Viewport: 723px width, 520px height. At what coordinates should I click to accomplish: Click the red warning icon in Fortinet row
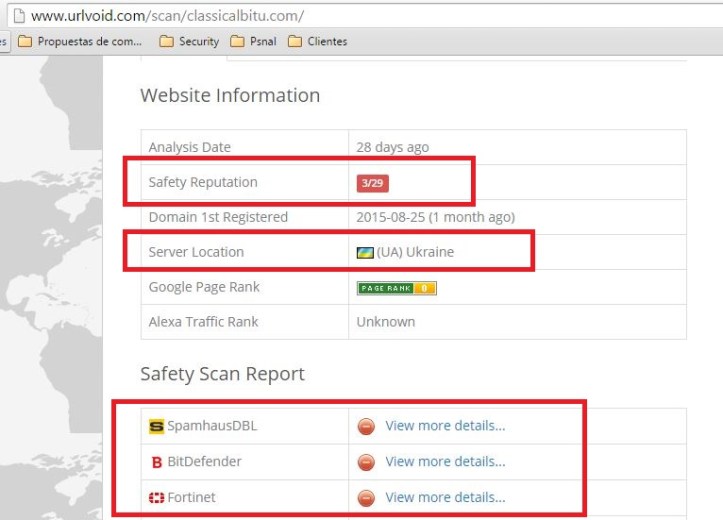tap(366, 497)
